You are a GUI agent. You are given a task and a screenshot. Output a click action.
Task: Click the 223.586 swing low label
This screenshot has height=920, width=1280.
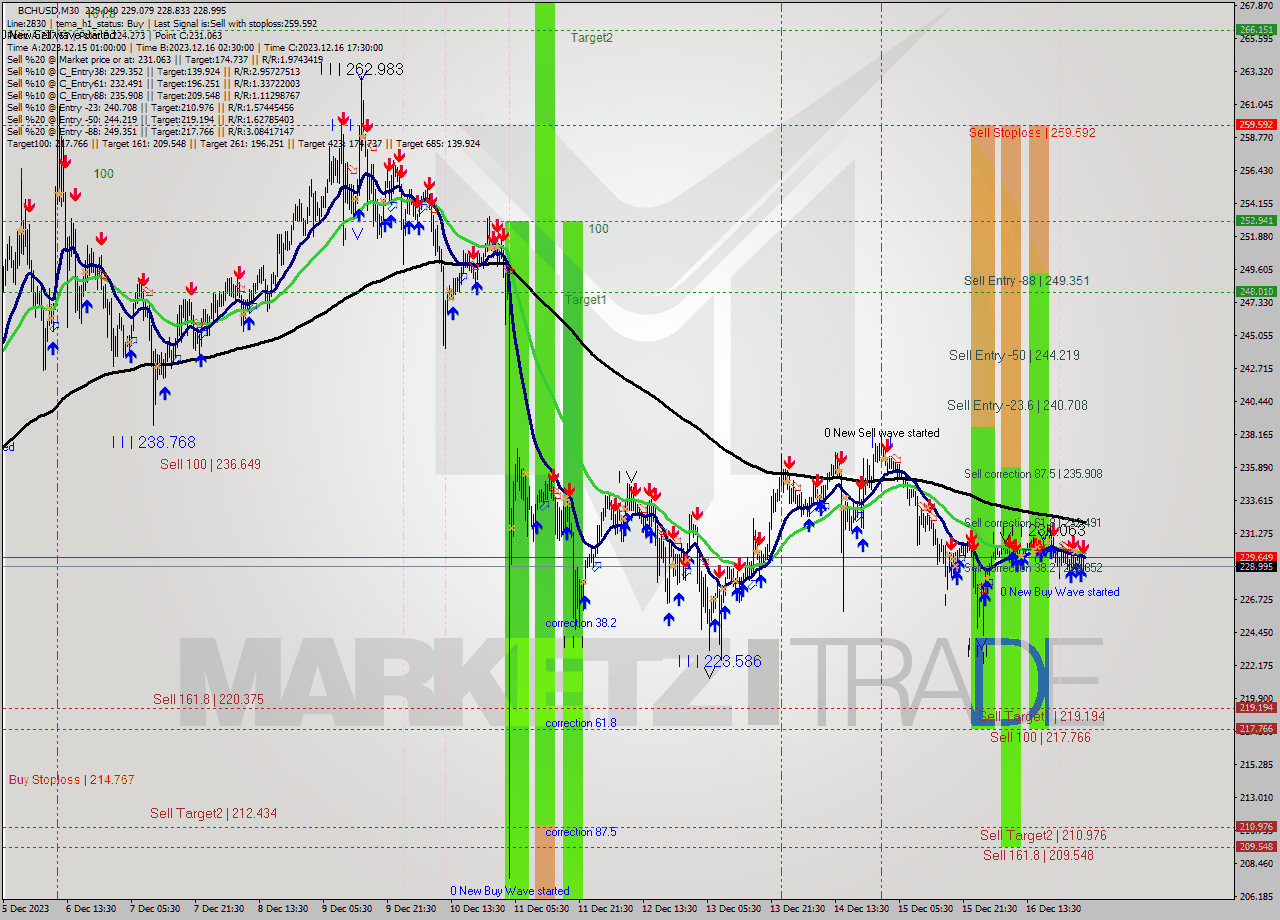click(x=720, y=661)
